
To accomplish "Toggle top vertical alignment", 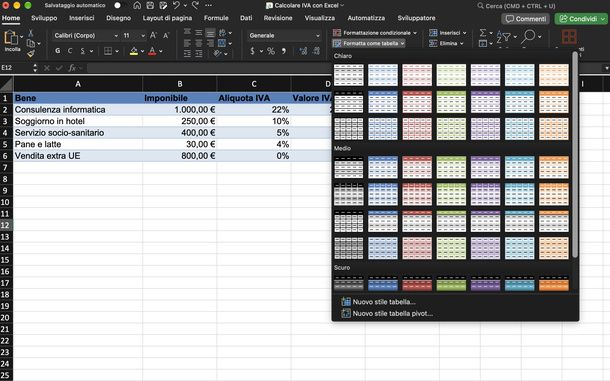I will pos(187,32).
